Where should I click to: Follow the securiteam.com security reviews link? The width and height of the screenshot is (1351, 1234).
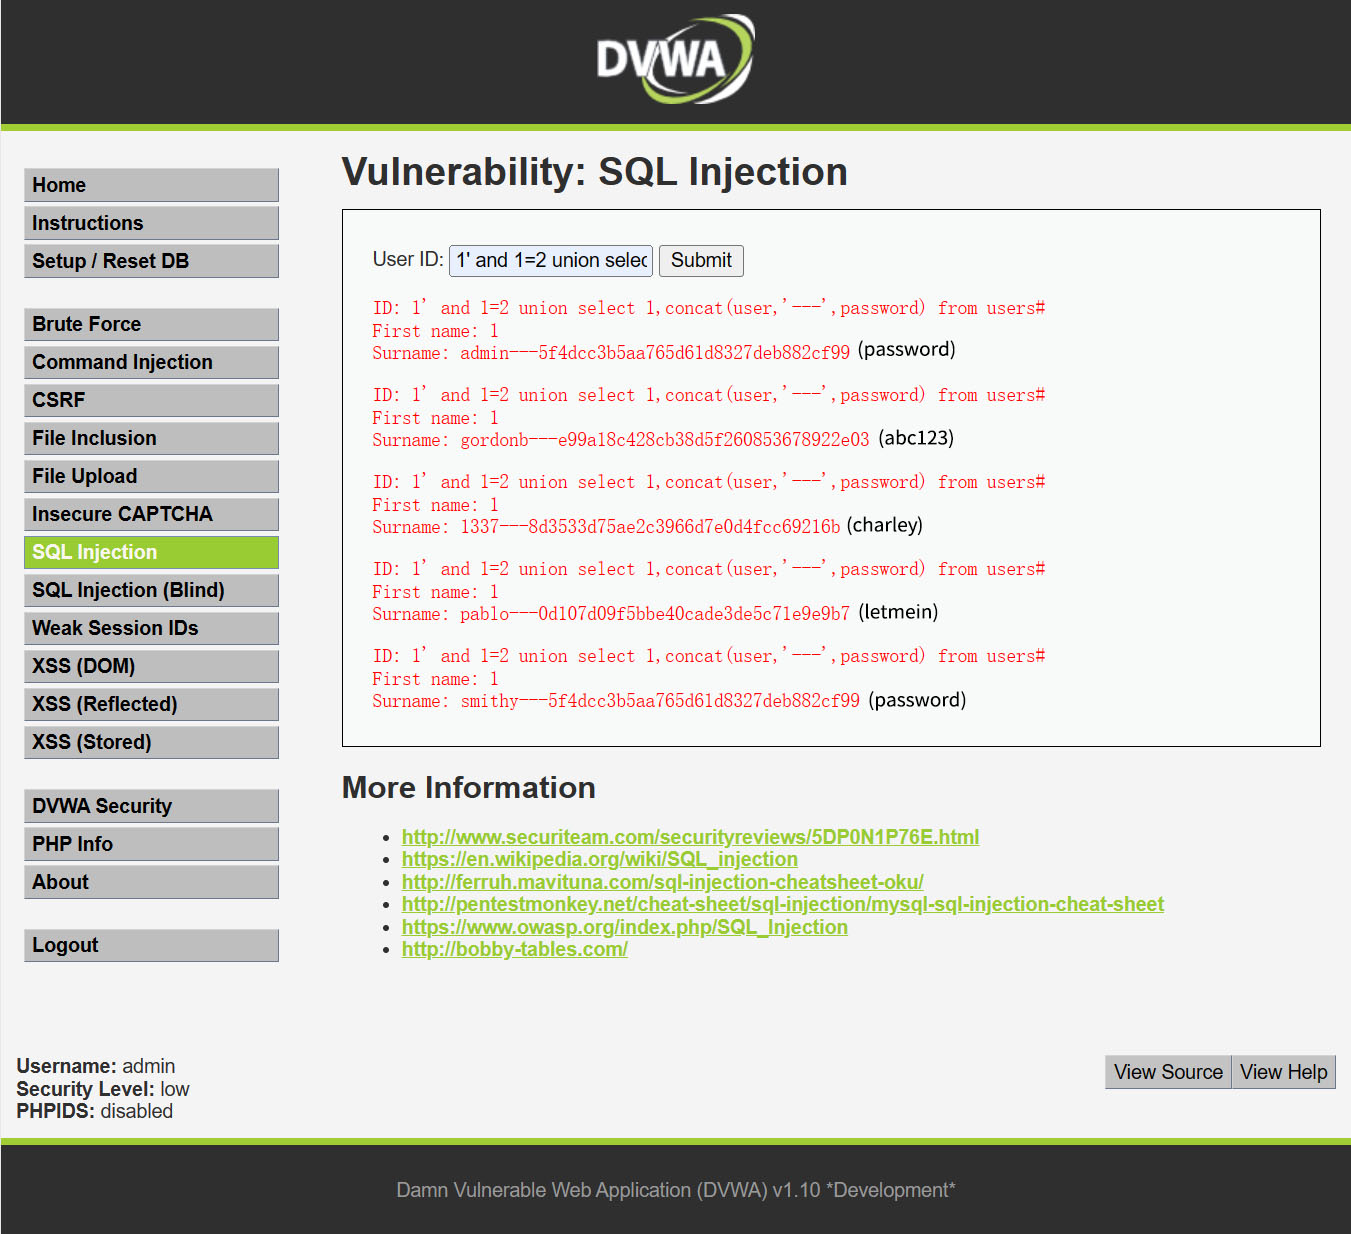click(690, 837)
